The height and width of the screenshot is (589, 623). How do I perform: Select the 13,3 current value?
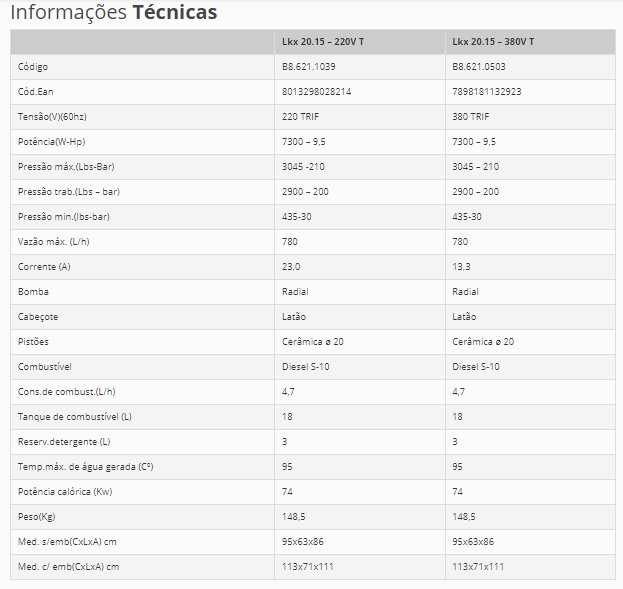[x=461, y=267]
